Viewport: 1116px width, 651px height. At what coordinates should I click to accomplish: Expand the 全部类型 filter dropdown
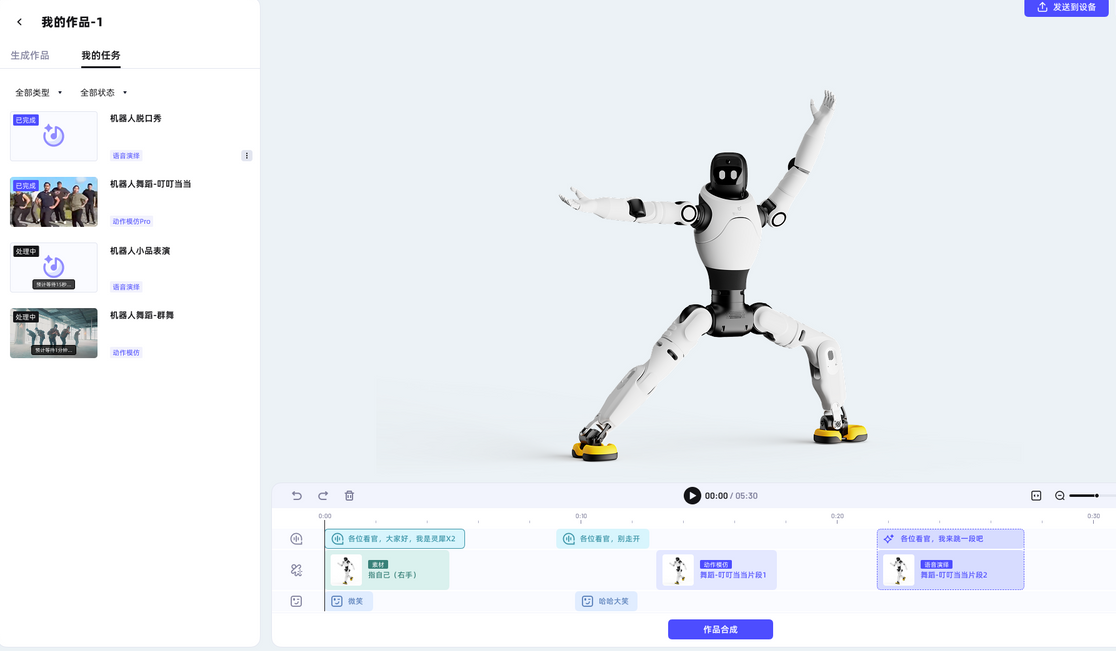(39, 93)
